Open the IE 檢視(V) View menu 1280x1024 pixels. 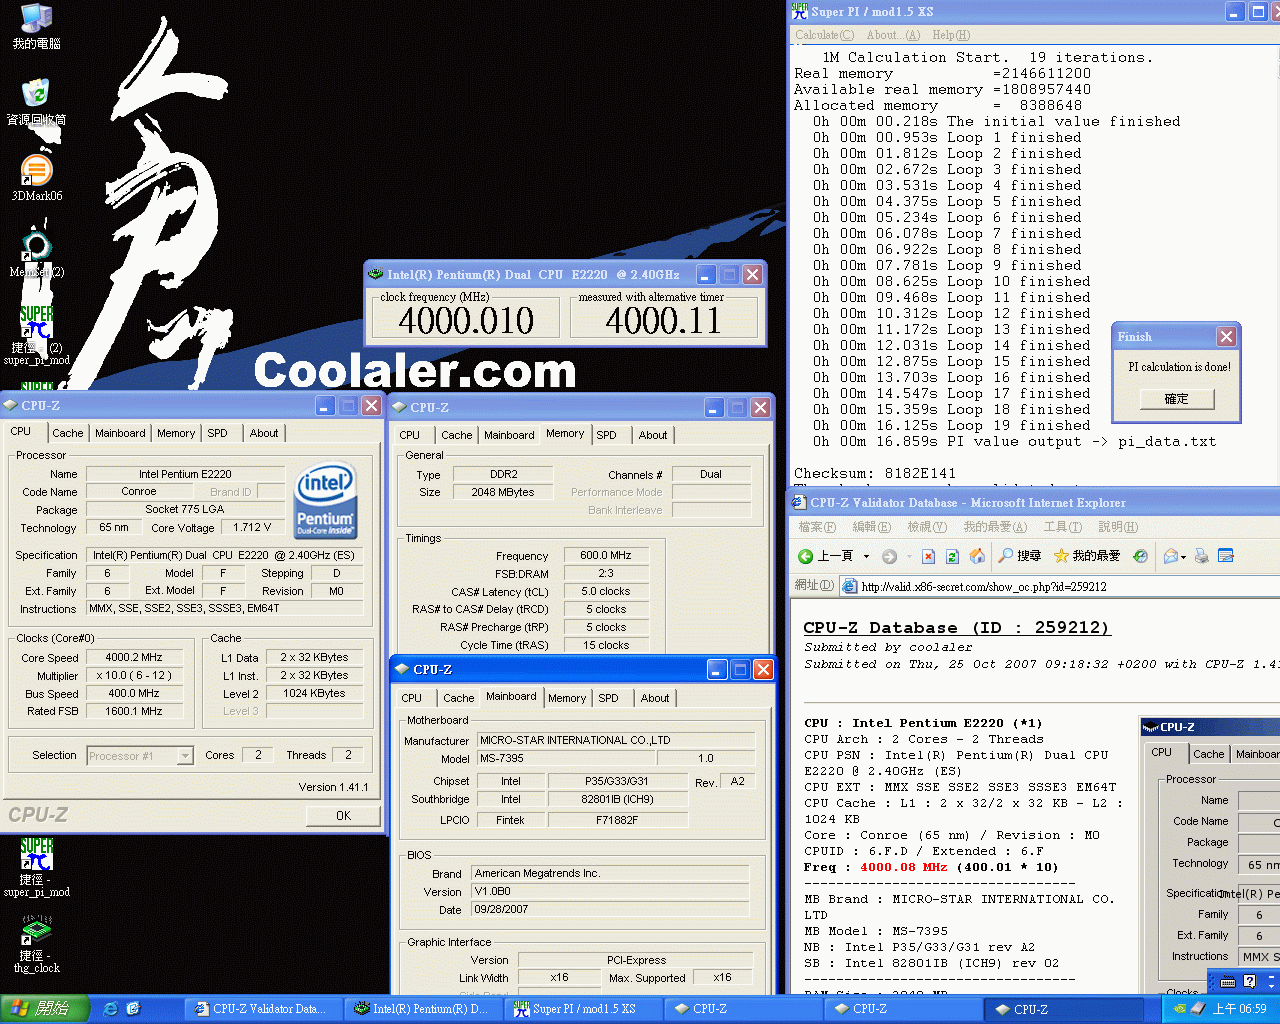926,527
